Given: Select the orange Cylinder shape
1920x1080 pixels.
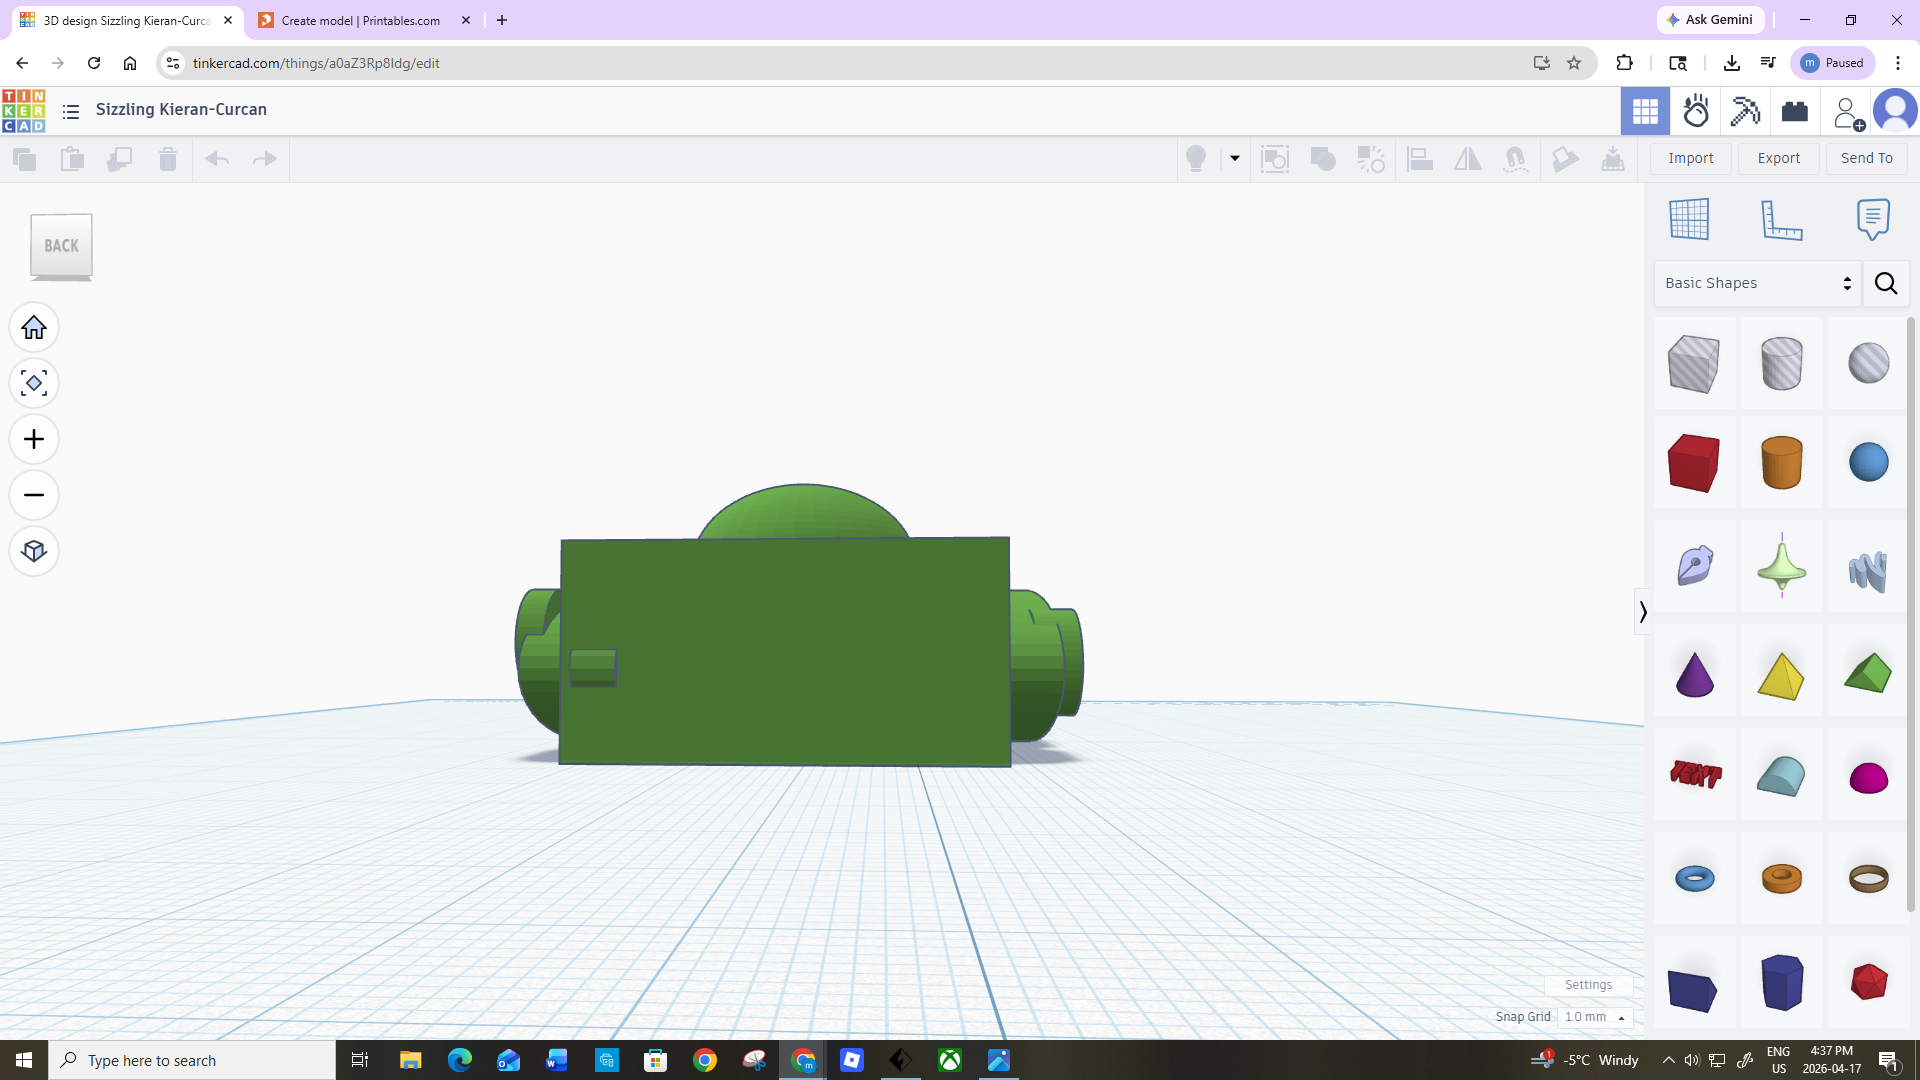Looking at the screenshot, I should [x=1781, y=463].
